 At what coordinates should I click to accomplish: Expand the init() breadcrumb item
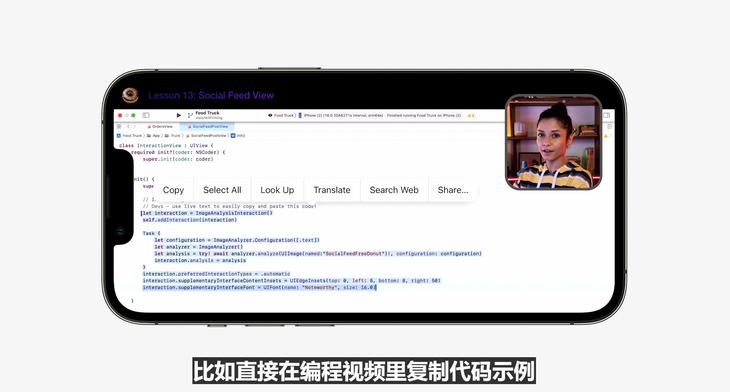click(x=237, y=135)
